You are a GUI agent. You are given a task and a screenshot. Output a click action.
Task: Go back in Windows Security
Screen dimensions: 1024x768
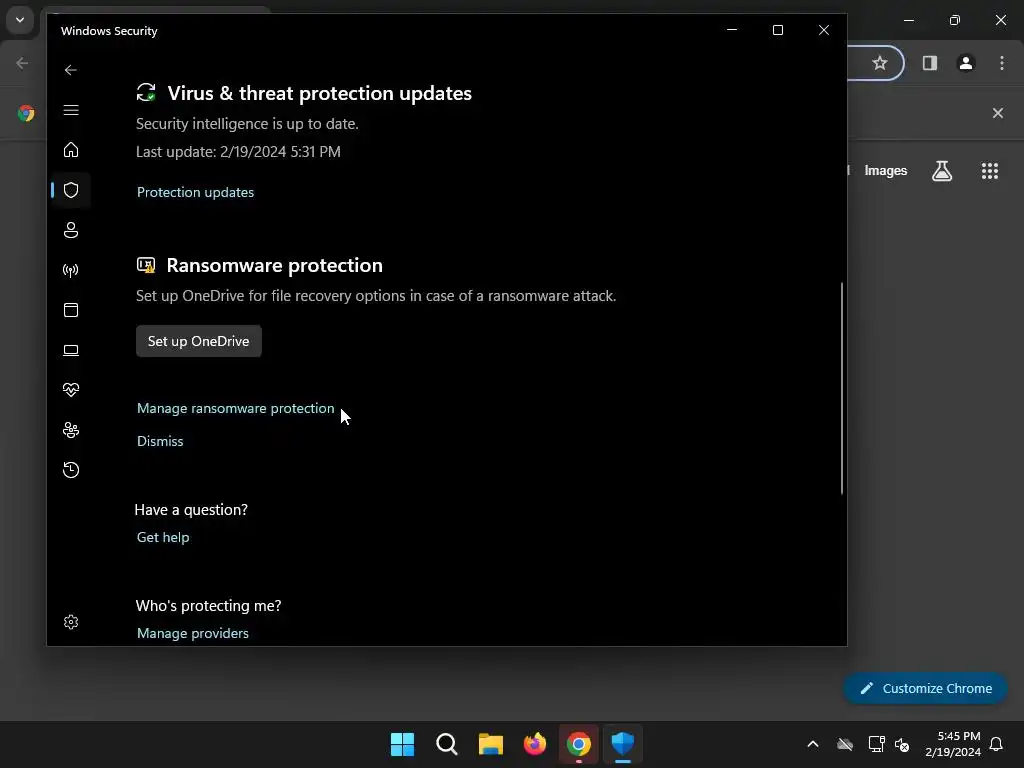71,70
